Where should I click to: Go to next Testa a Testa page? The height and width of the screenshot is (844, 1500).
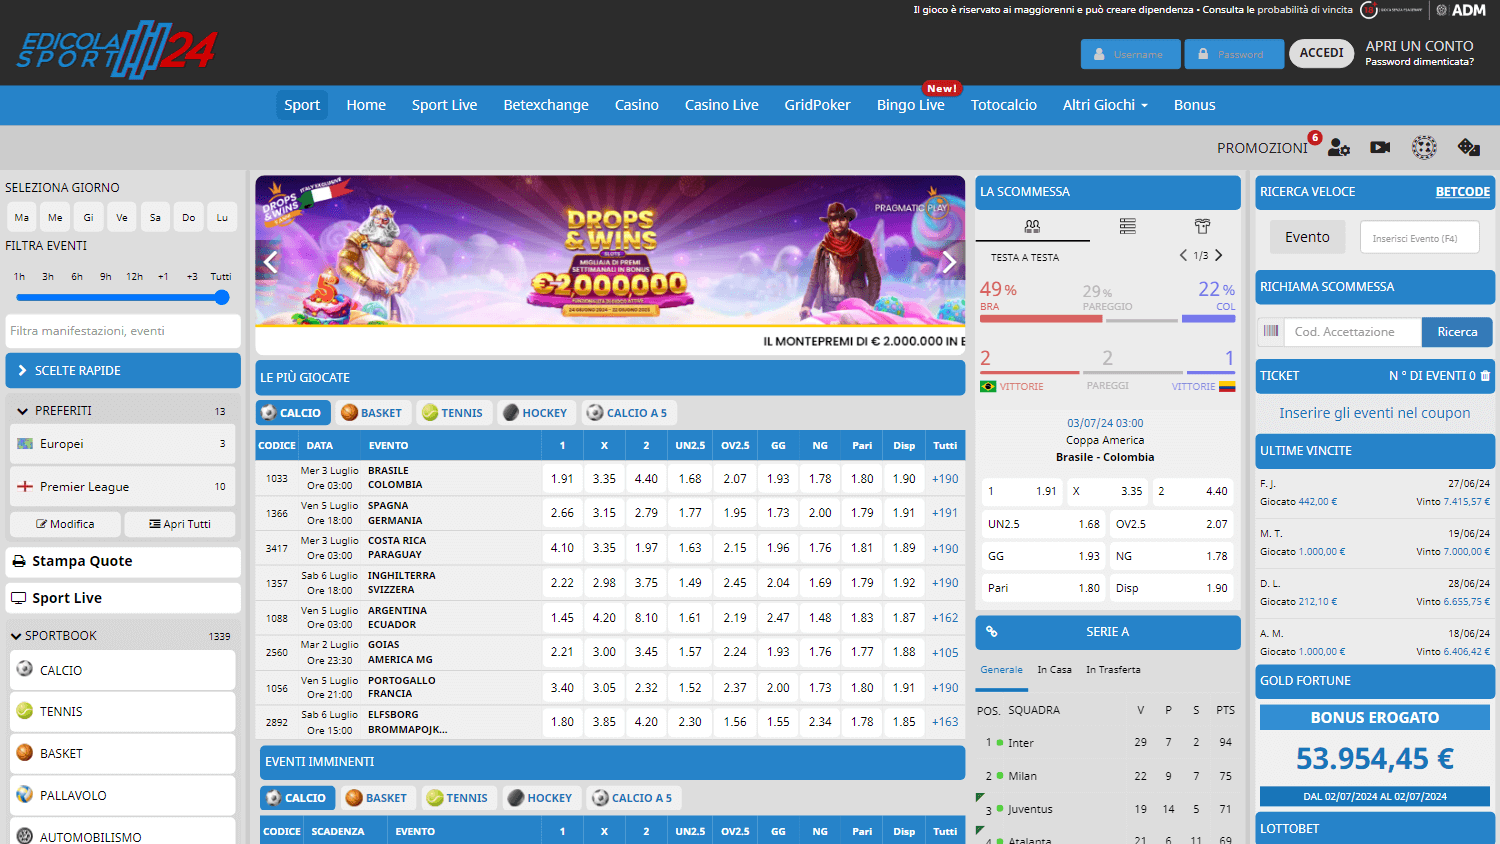click(x=1219, y=255)
